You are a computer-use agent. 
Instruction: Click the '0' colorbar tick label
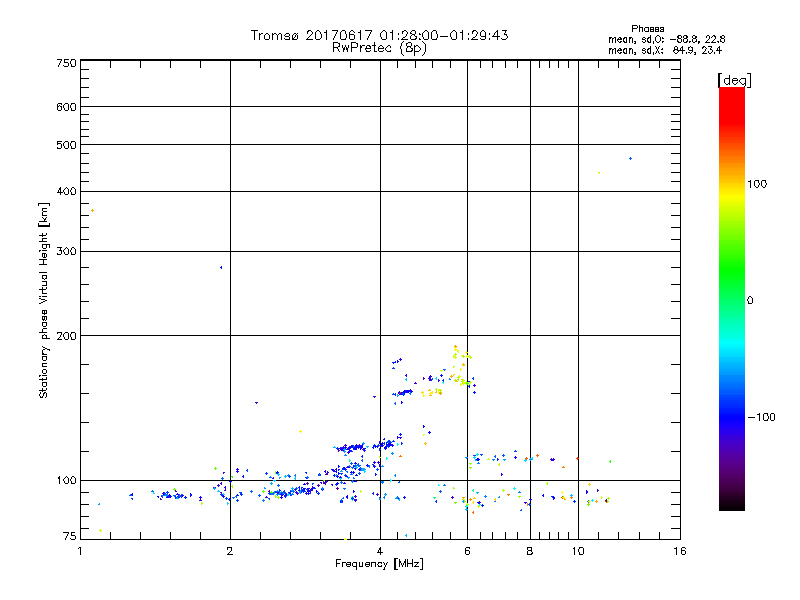[x=750, y=301]
